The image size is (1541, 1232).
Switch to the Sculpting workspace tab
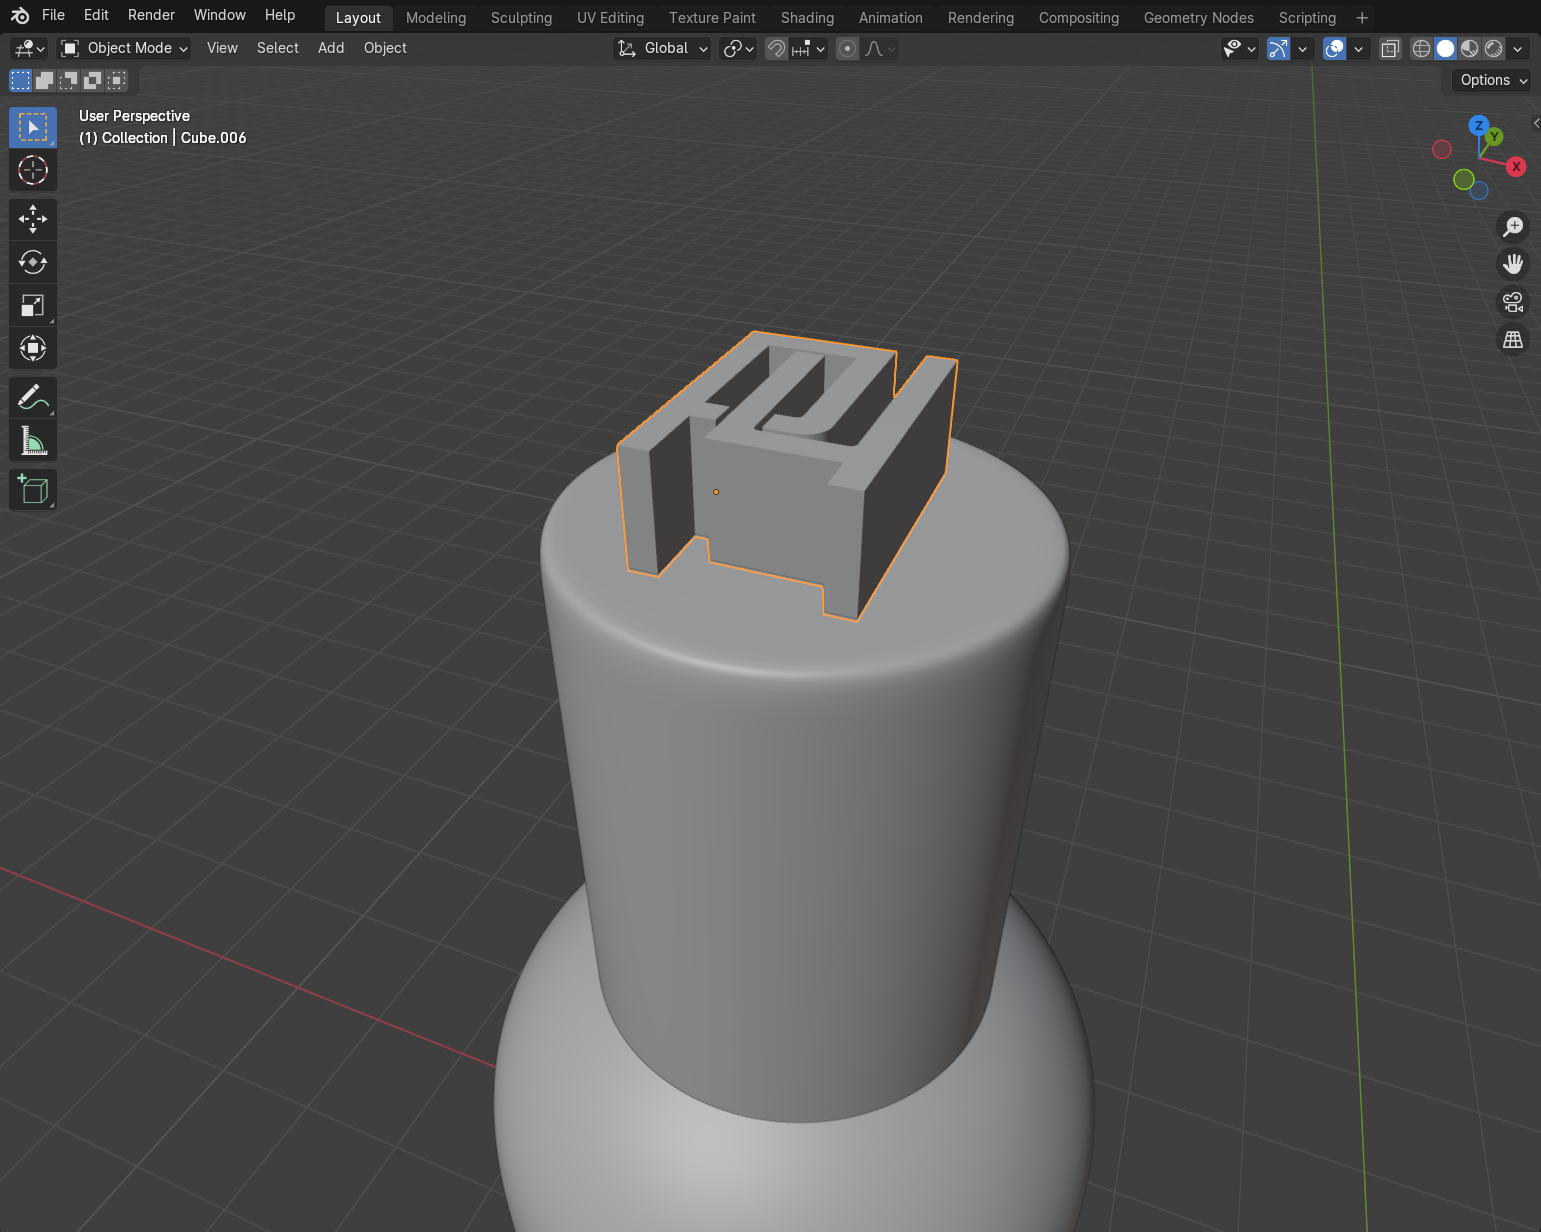(x=521, y=18)
